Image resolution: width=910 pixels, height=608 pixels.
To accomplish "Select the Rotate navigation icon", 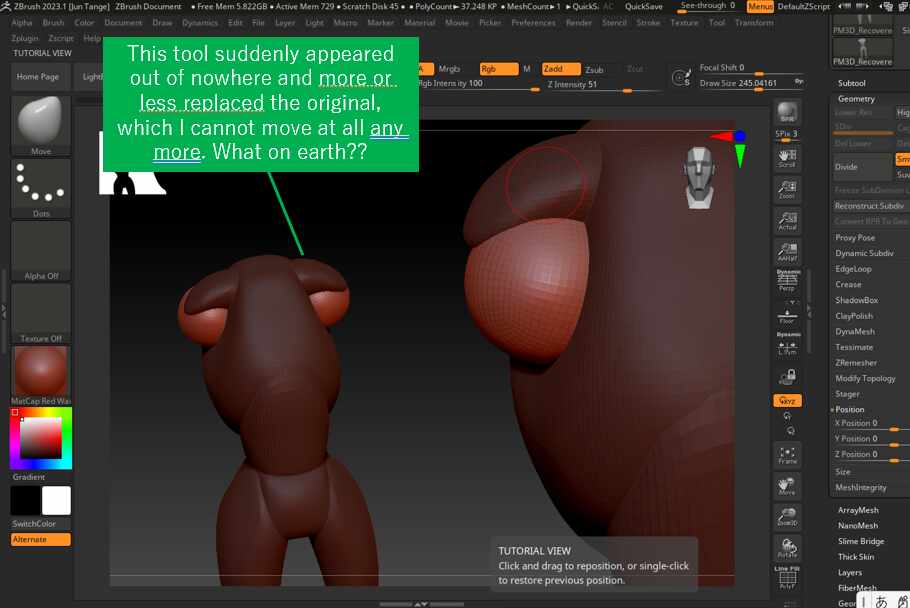I will pyautogui.click(x=787, y=547).
